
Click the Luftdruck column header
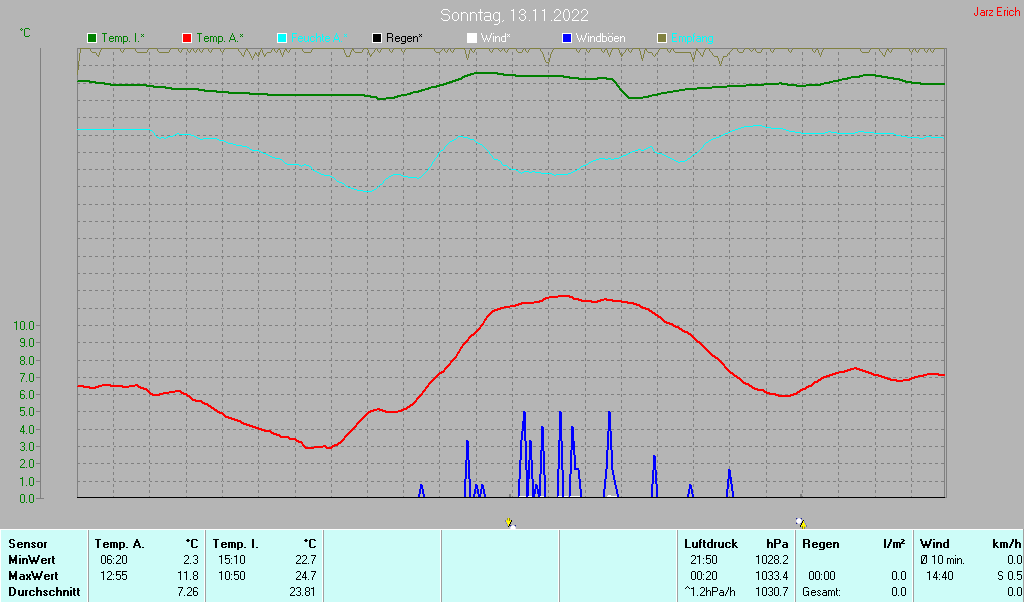point(711,544)
